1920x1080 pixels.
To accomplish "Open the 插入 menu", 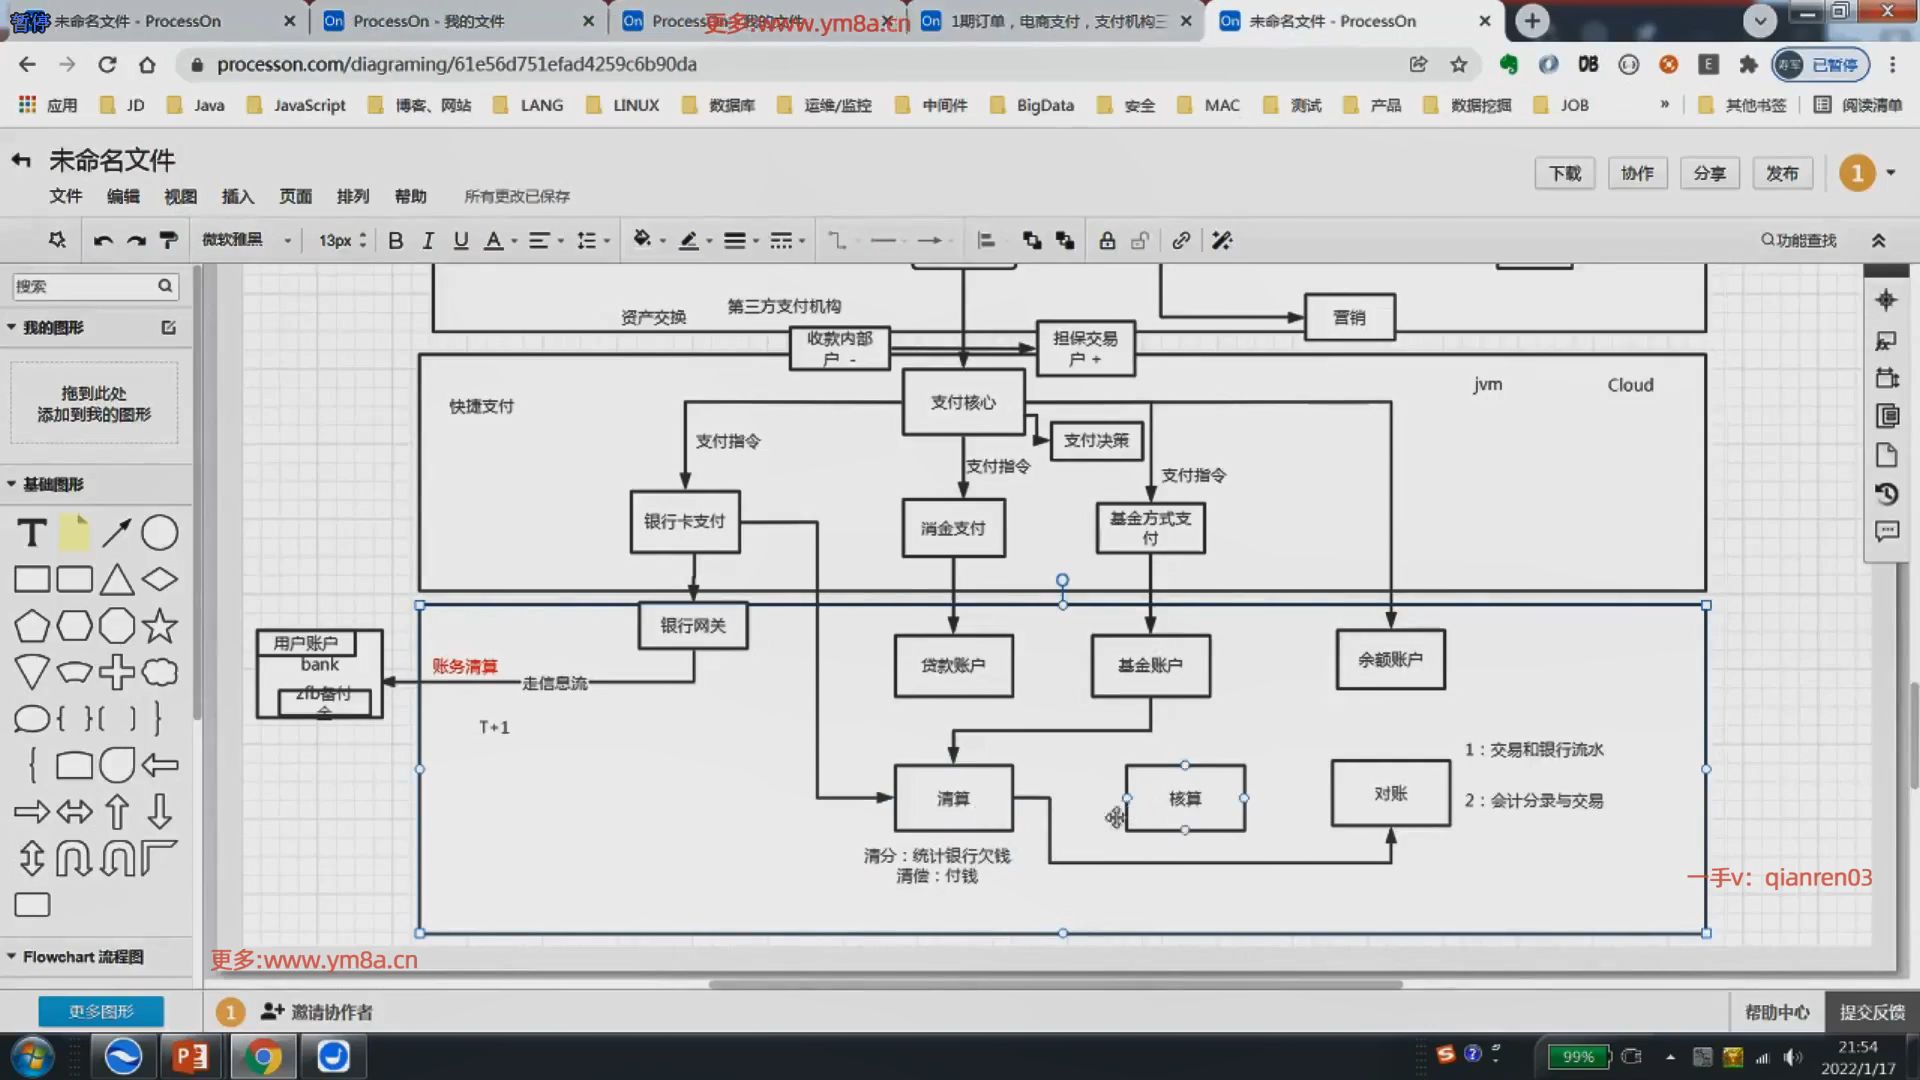I will 237,196.
